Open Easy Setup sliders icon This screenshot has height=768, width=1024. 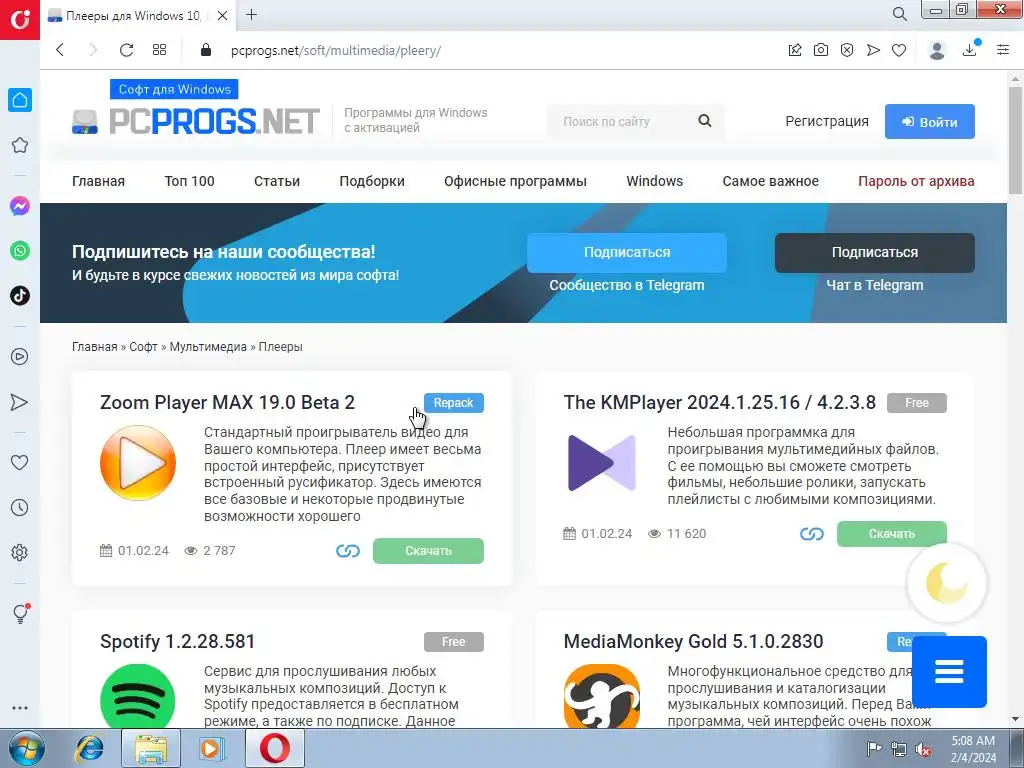[1003, 50]
